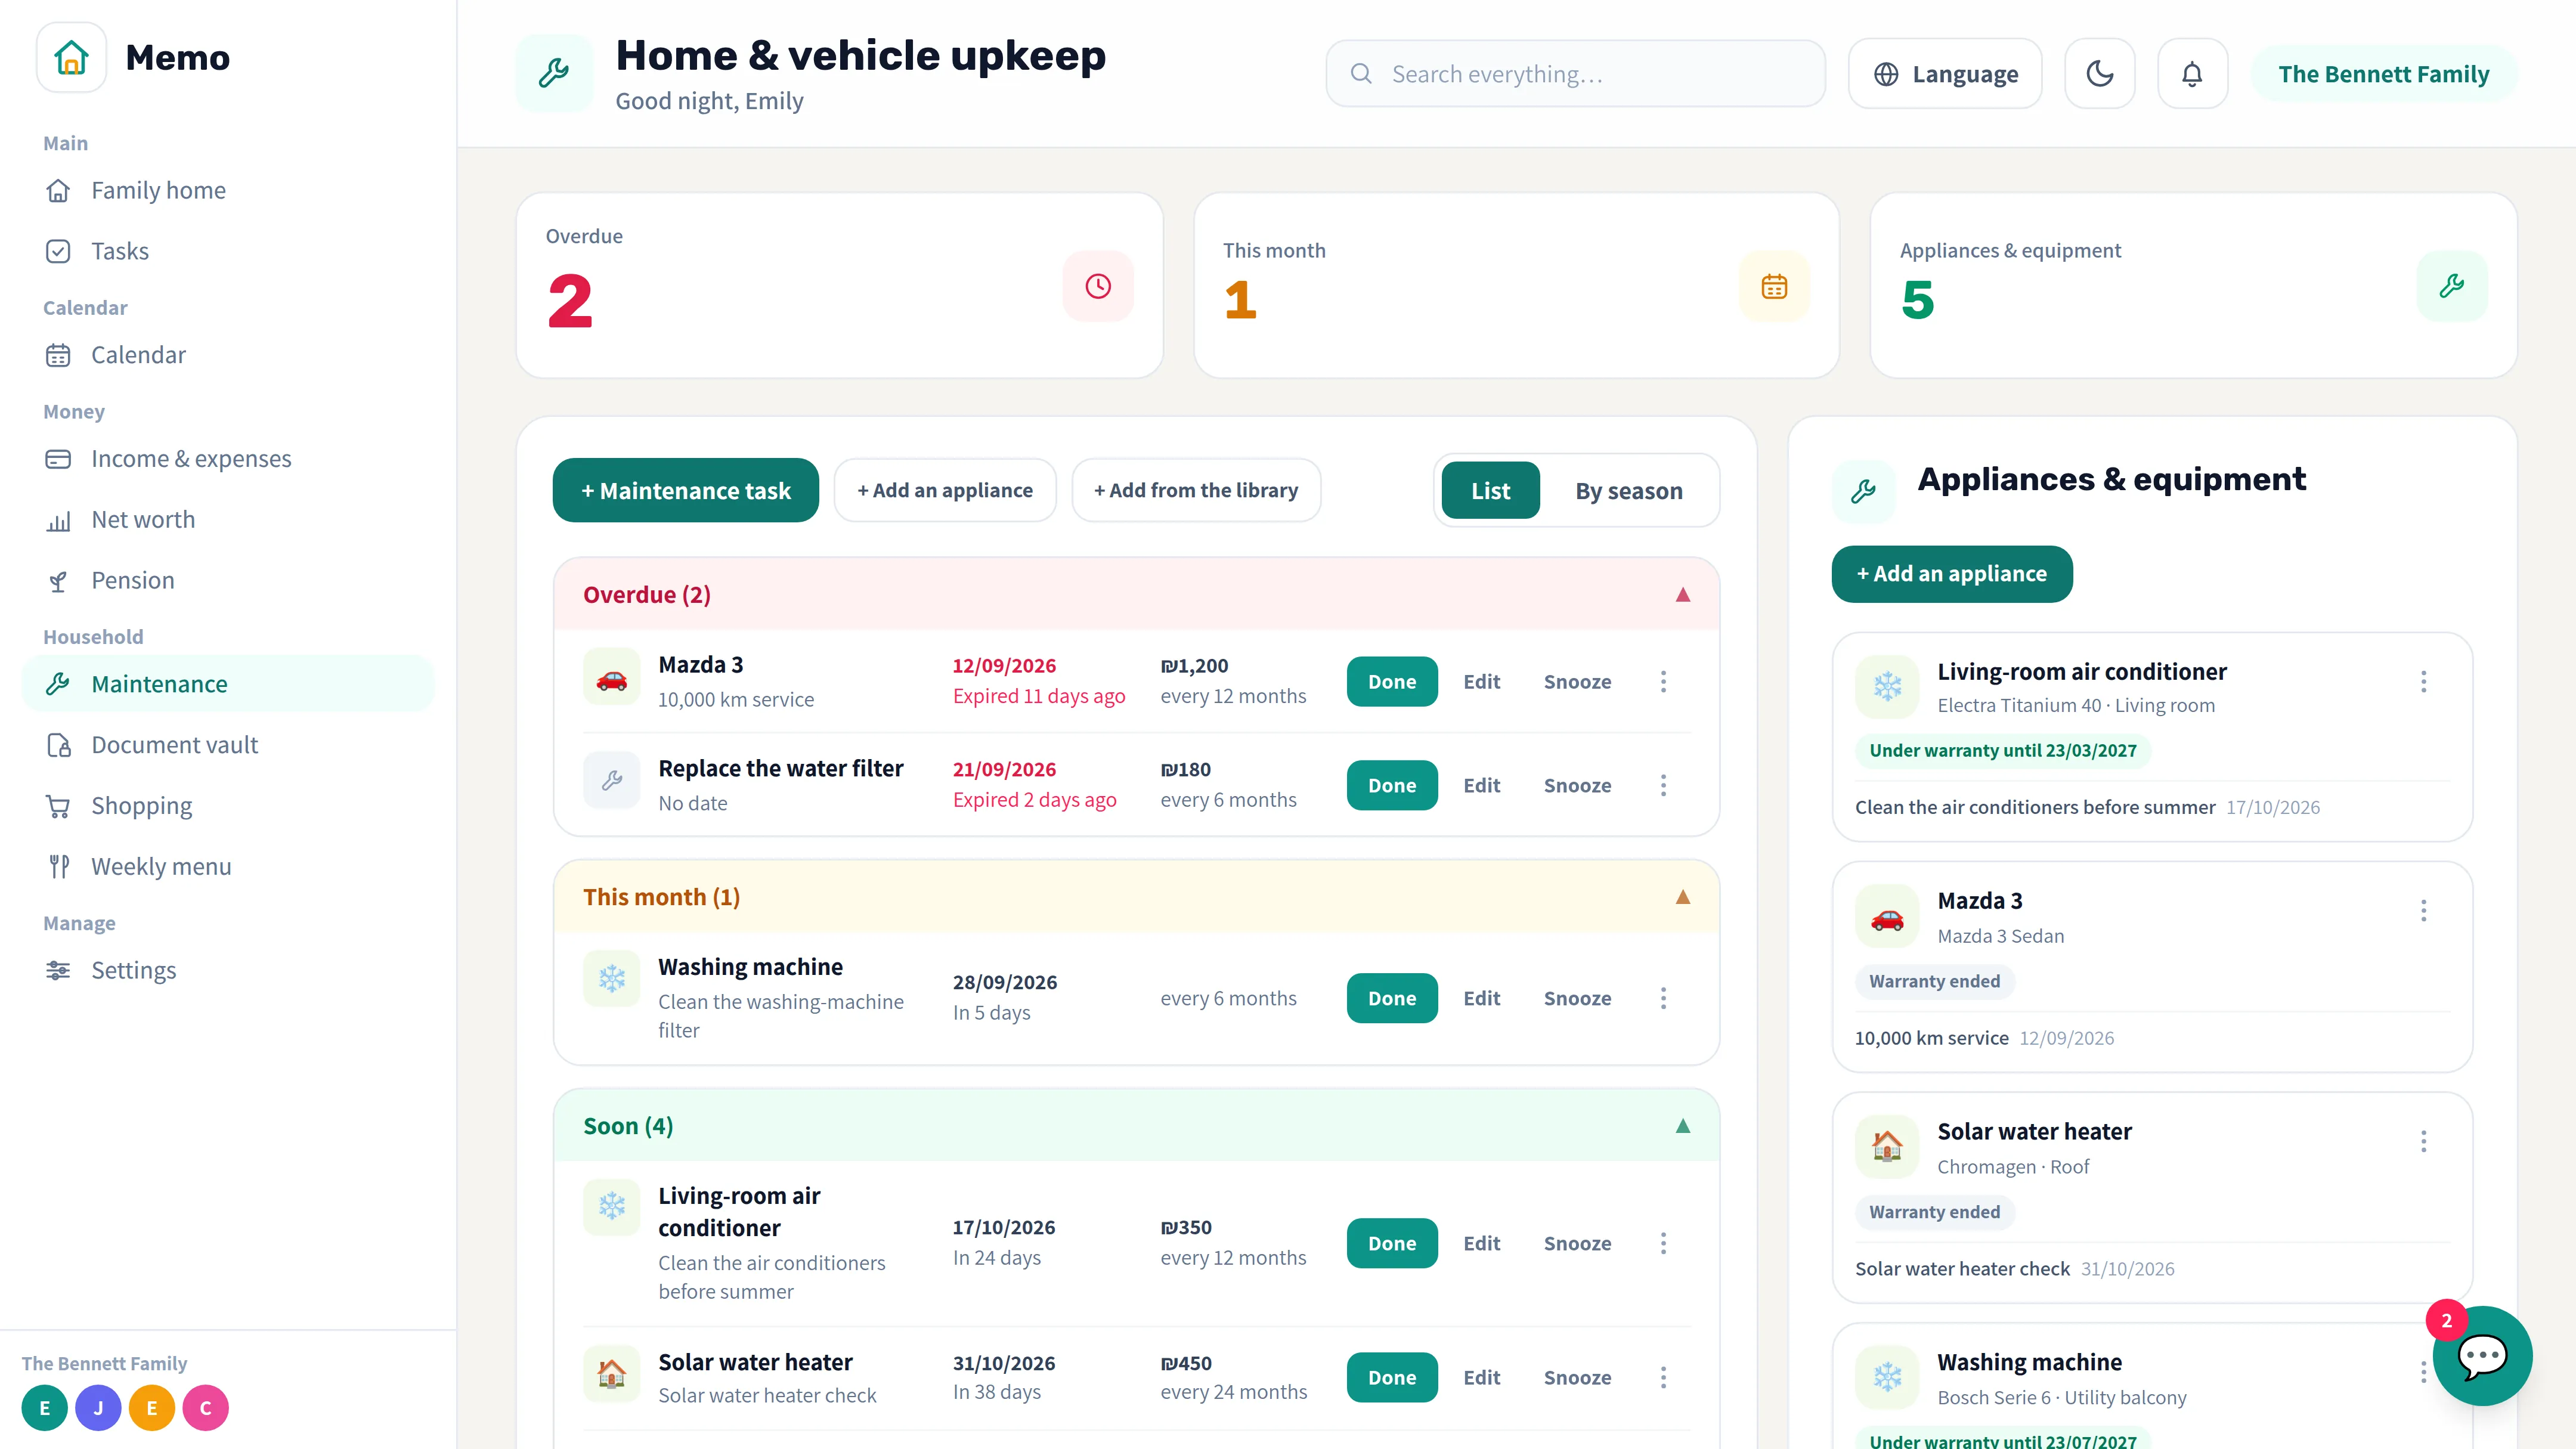The height and width of the screenshot is (1449, 2576).
Task: Open menu on Solar water heater appliance card
Action: [2423, 1141]
